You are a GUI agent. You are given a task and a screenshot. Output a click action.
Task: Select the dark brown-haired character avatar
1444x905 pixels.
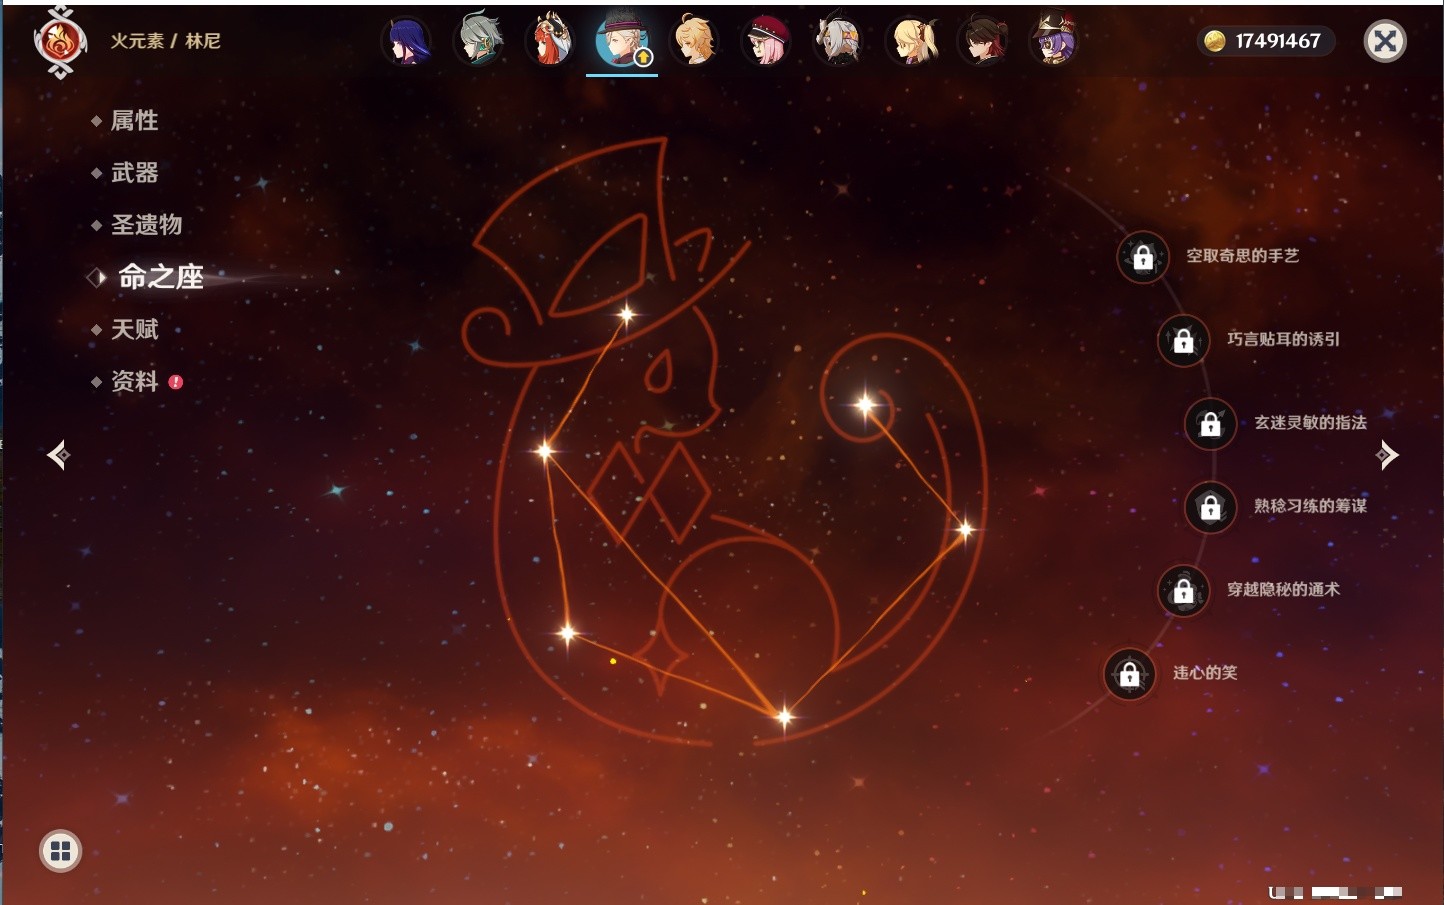point(984,41)
